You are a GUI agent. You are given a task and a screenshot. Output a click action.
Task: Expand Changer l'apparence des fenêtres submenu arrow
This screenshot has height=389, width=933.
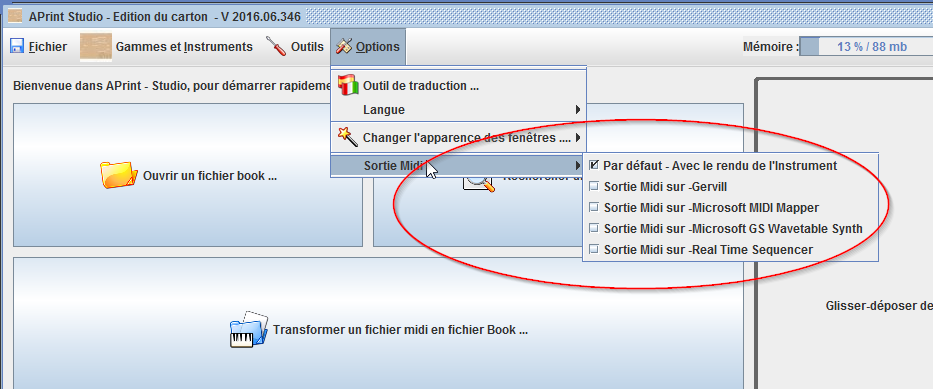point(578,139)
